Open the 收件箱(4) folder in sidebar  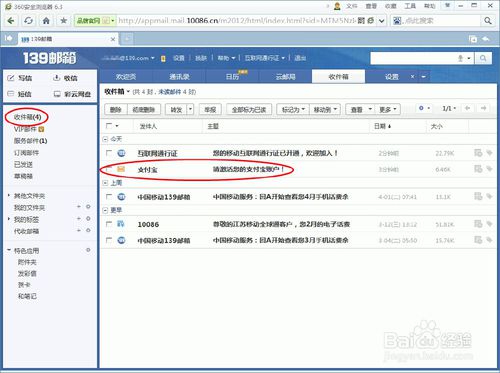[27, 117]
